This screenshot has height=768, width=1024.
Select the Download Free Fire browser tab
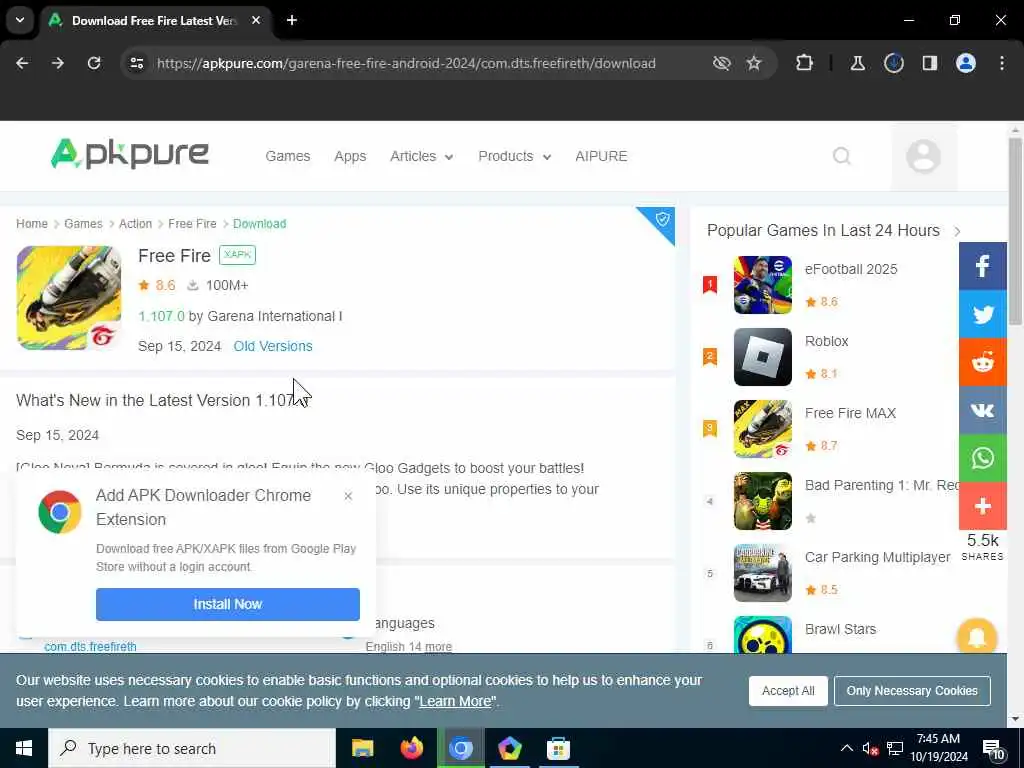pos(154,20)
